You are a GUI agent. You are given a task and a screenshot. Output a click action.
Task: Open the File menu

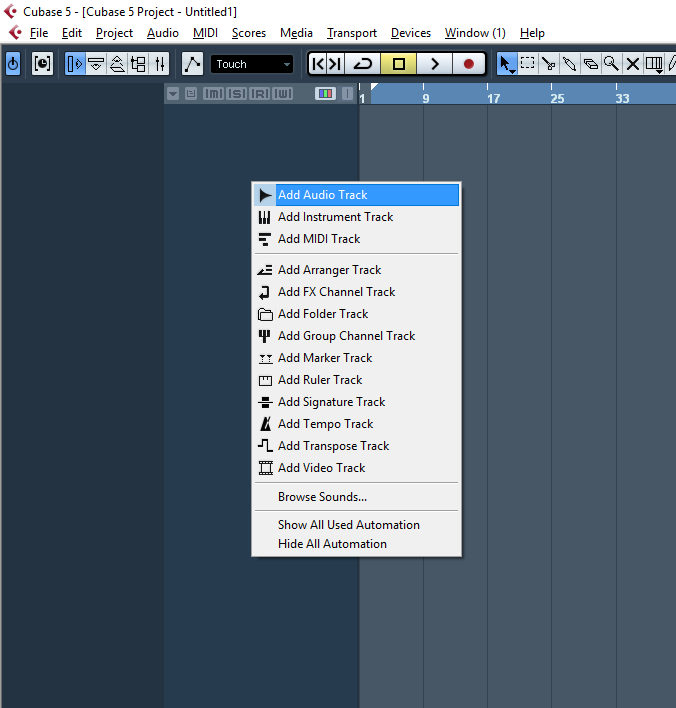(x=39, y=33)
